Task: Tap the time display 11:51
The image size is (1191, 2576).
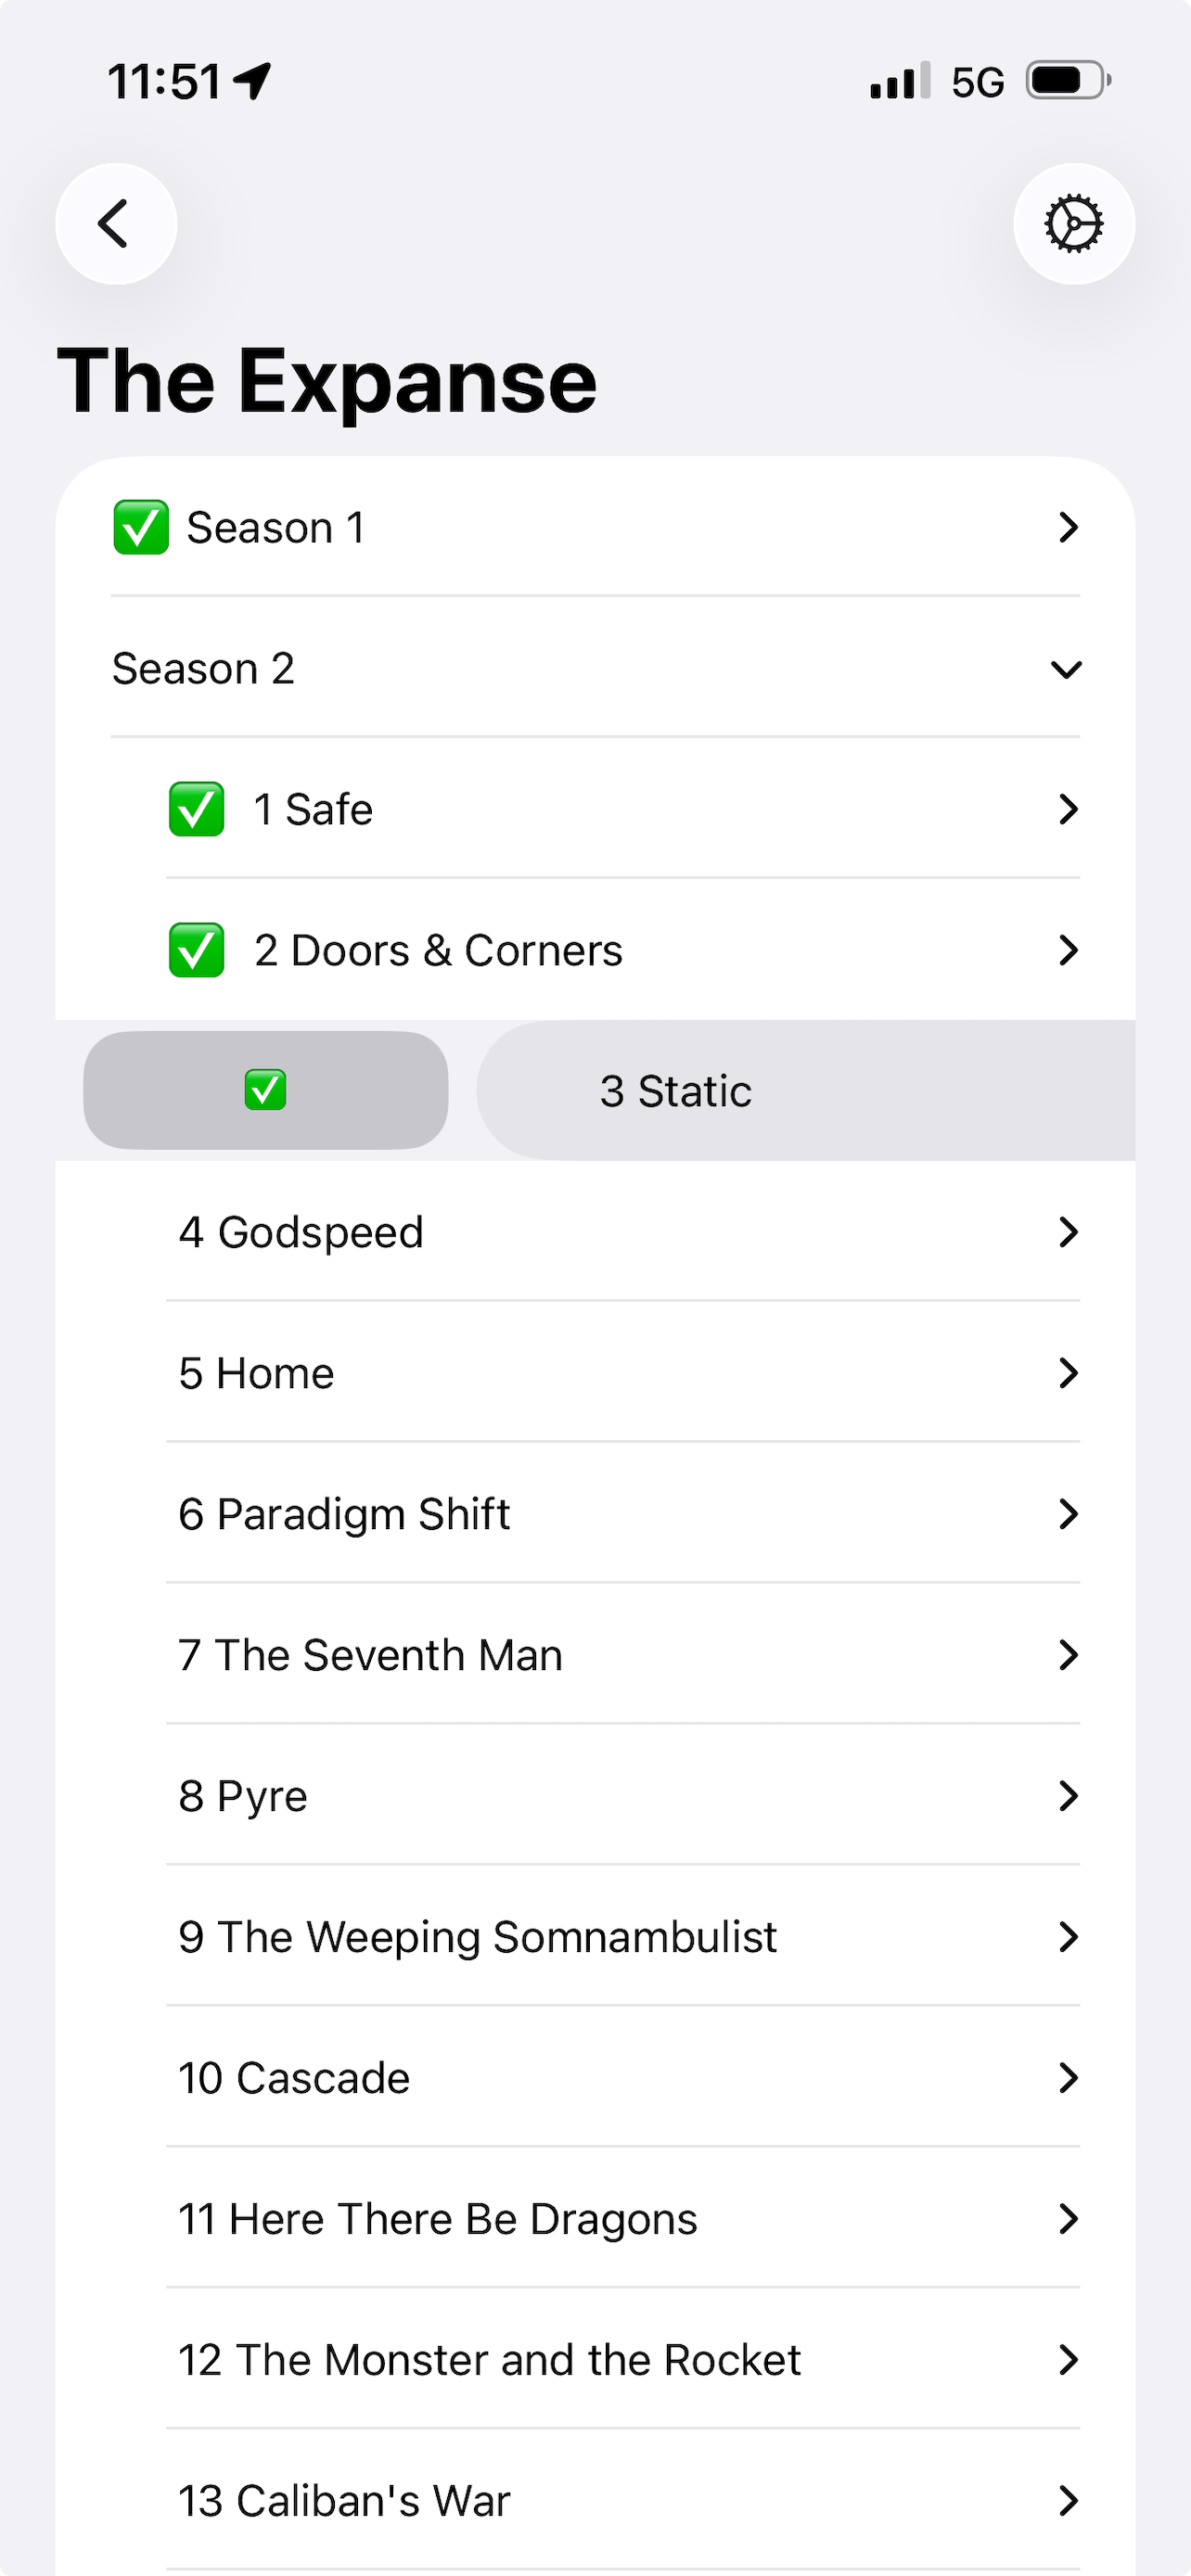Action: click(x=164, y=81)
